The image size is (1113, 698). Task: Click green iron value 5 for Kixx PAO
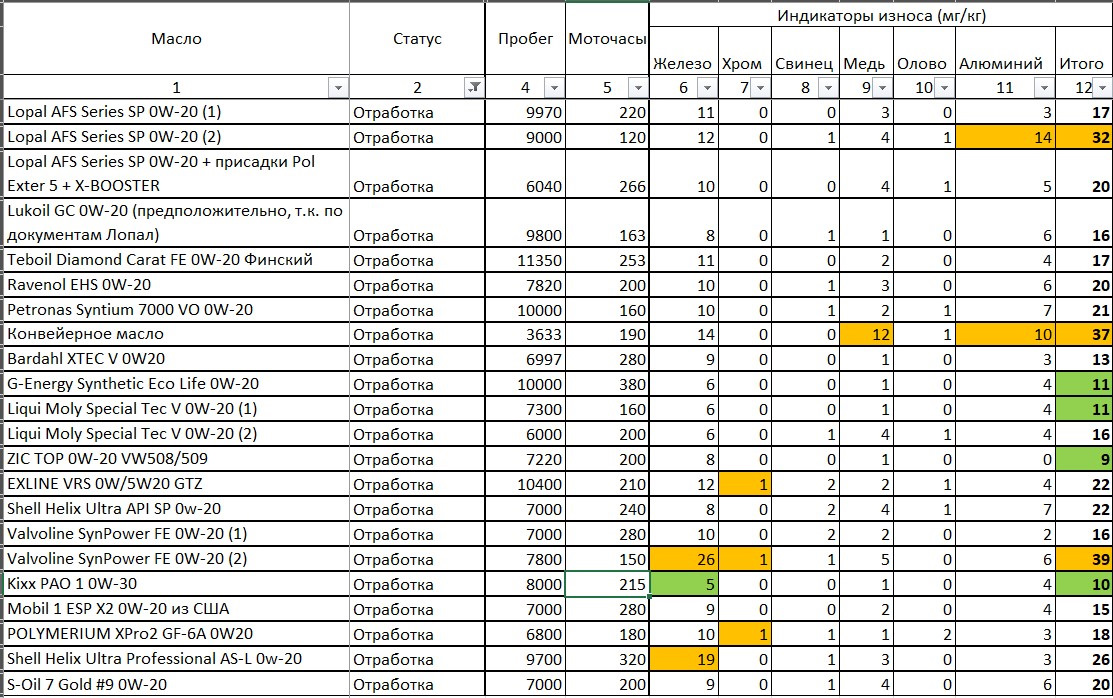pos(684,584)
